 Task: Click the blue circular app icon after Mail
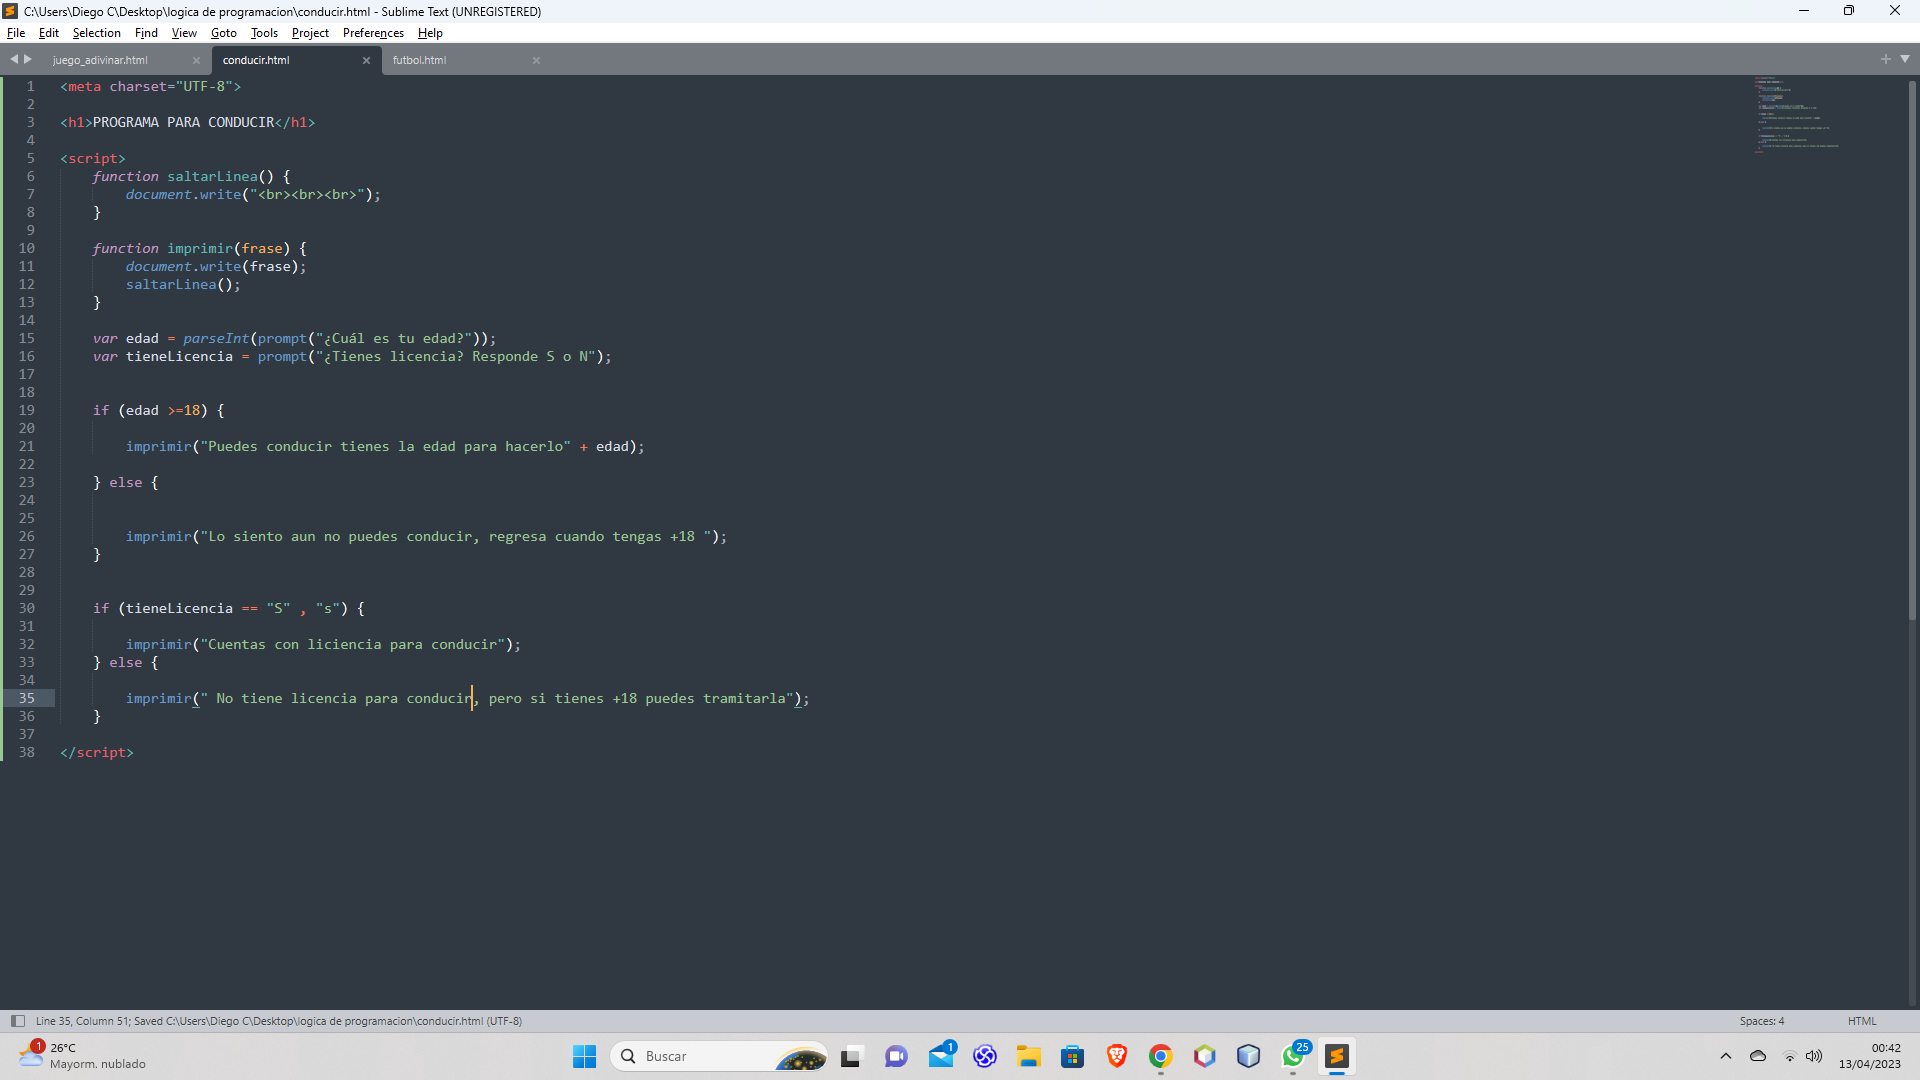(985, 1056)
